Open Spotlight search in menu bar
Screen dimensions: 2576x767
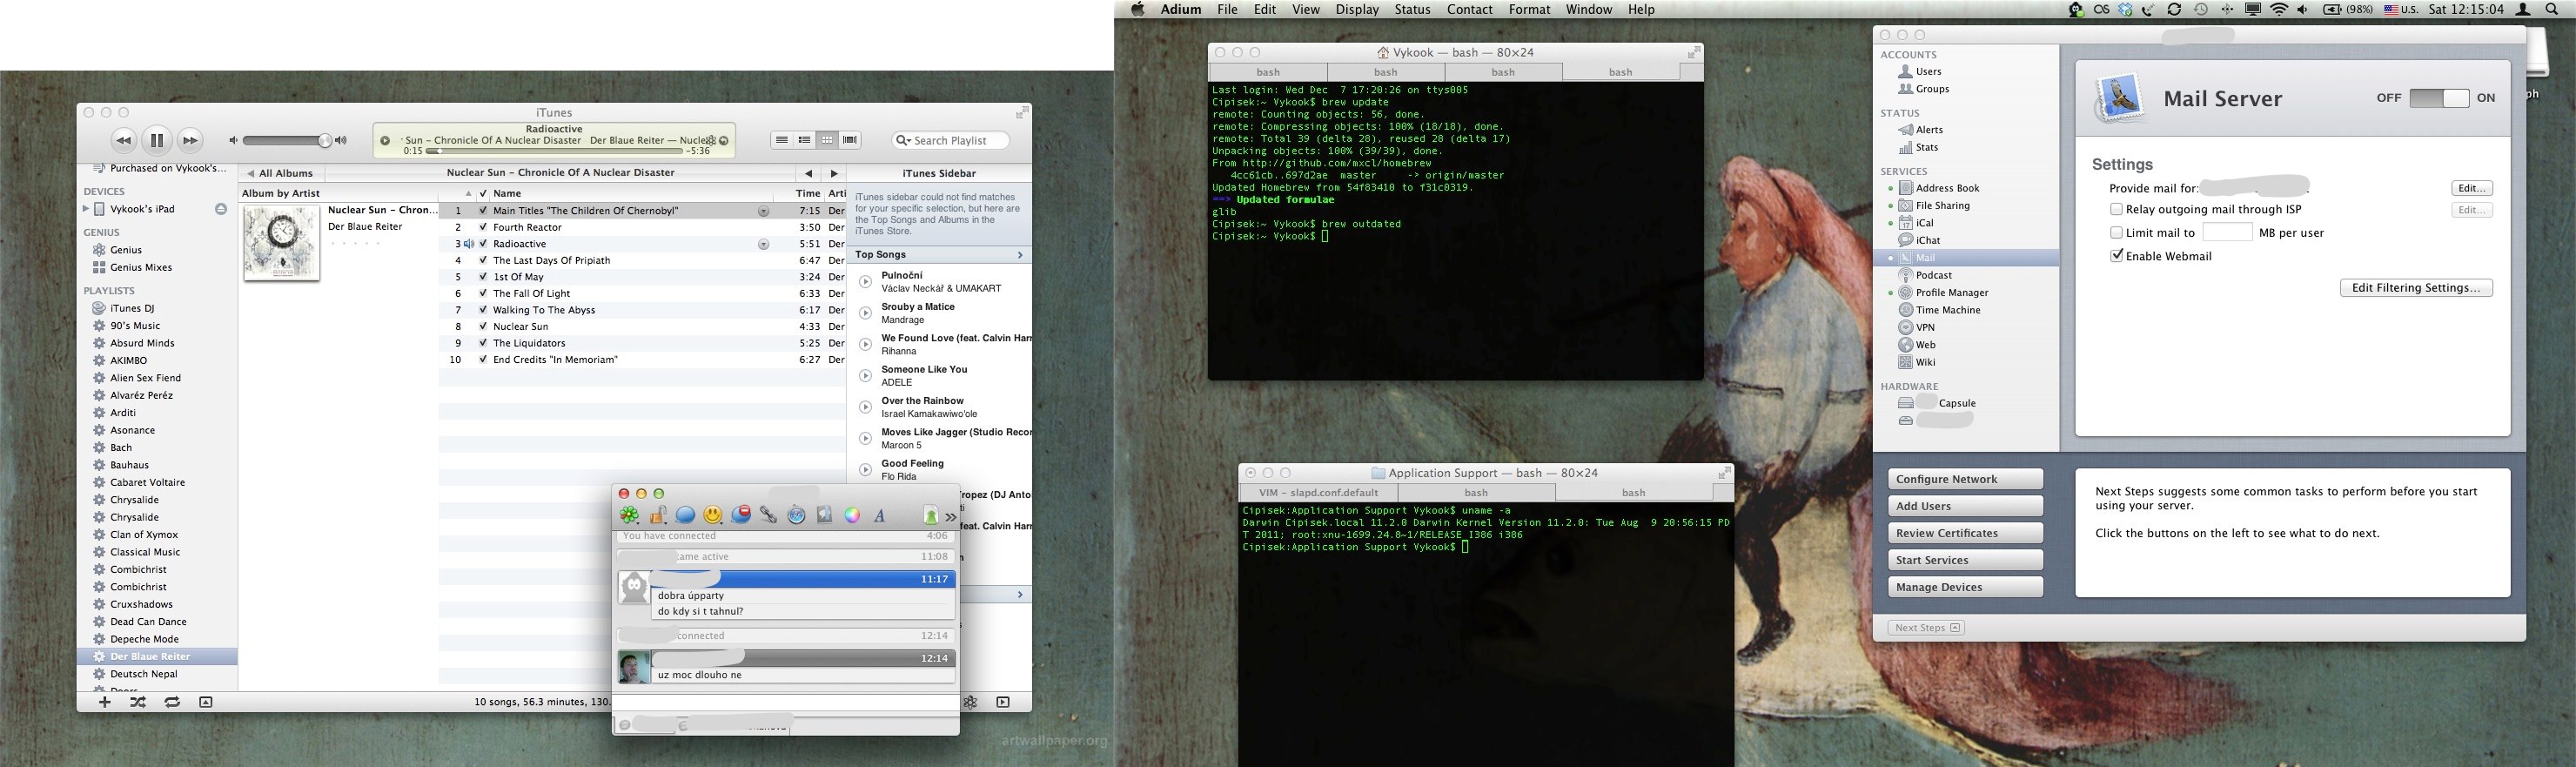(x=2551, y=9)
